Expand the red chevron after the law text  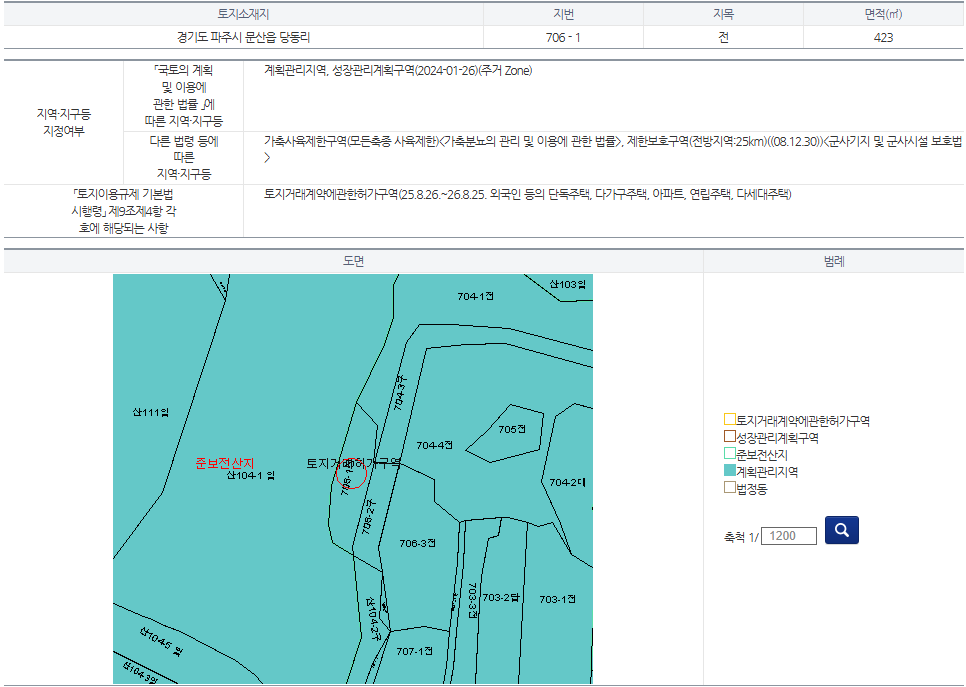[x=267, y=158]
